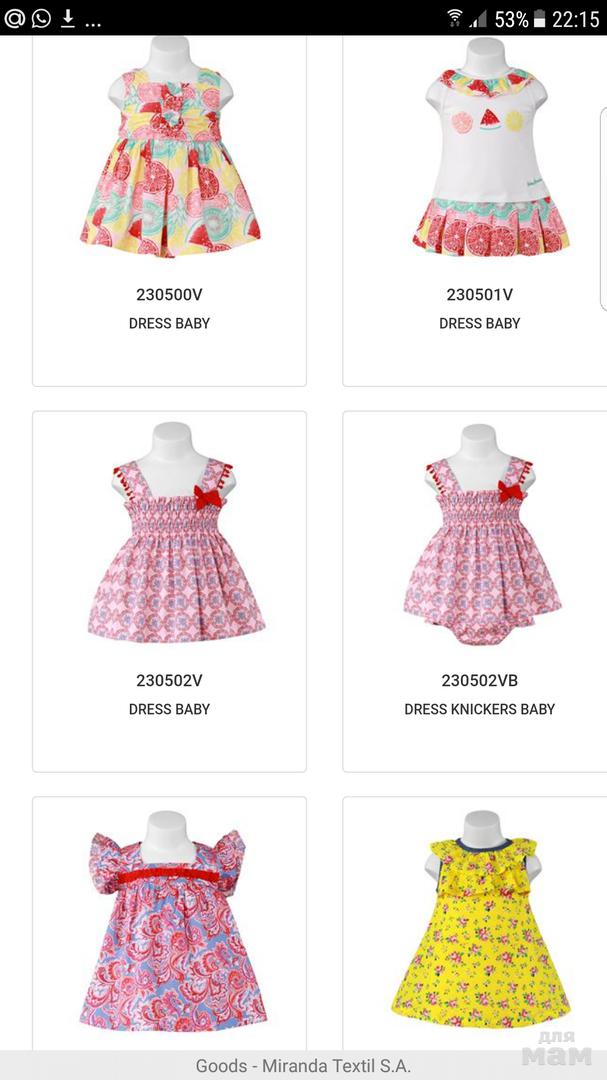Tap the @ email notification icon
The image size is (607, 1080).
click(x=14, y=18)
